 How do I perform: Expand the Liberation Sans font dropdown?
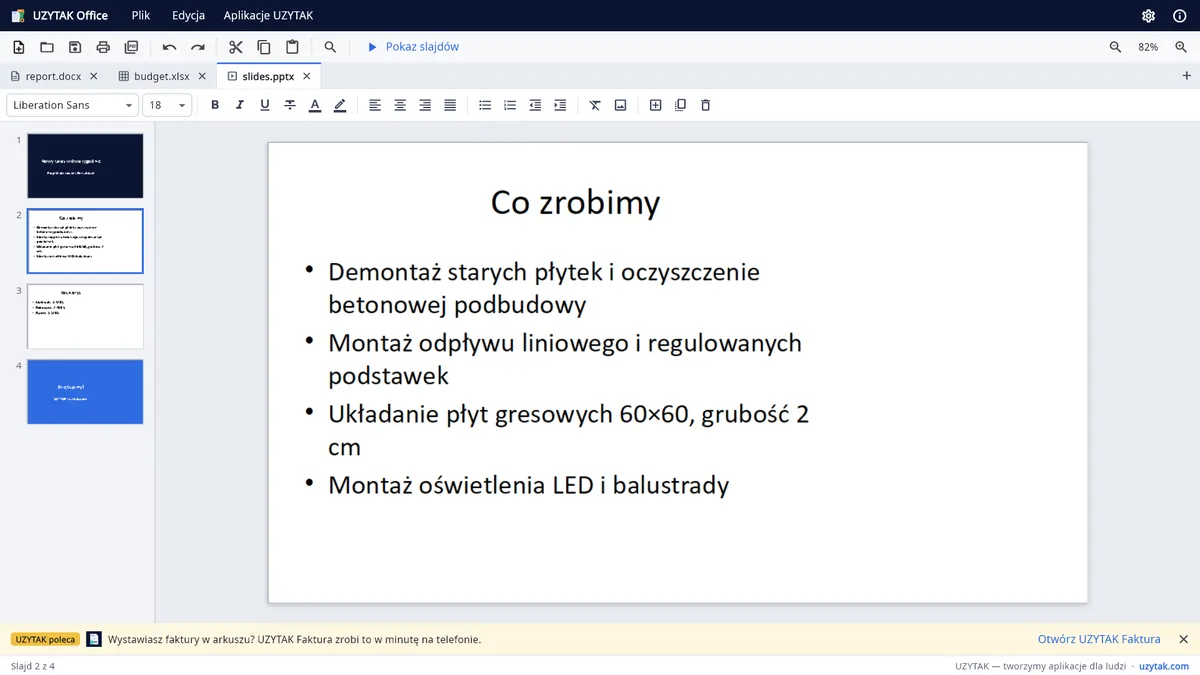72,105
